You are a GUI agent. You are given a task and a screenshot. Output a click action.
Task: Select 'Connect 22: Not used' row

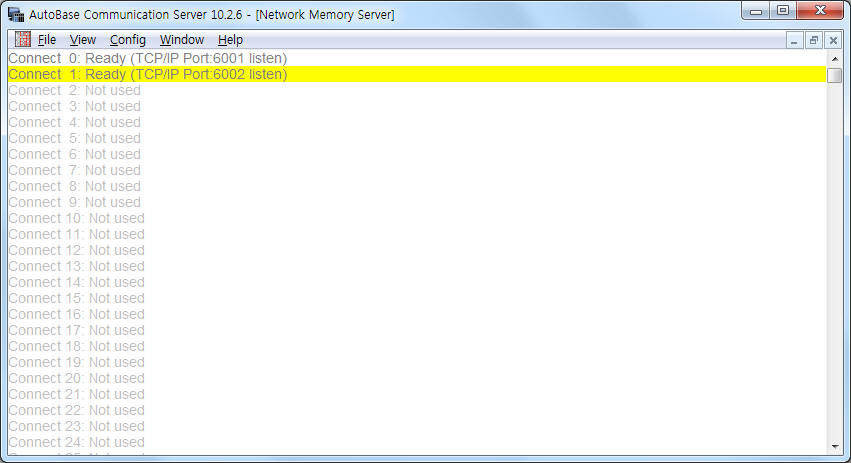point(417,410)
